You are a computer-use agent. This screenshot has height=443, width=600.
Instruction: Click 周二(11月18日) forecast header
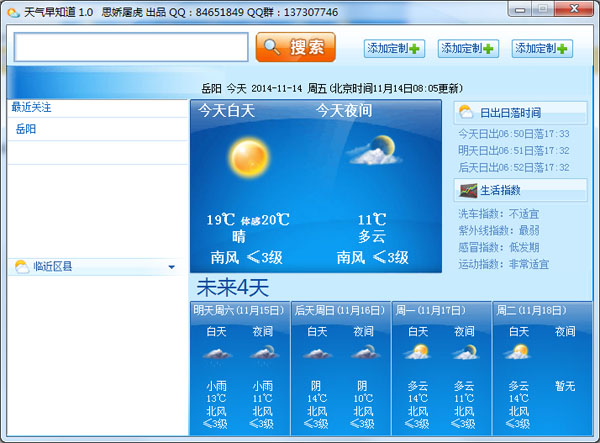click(531, 310)
